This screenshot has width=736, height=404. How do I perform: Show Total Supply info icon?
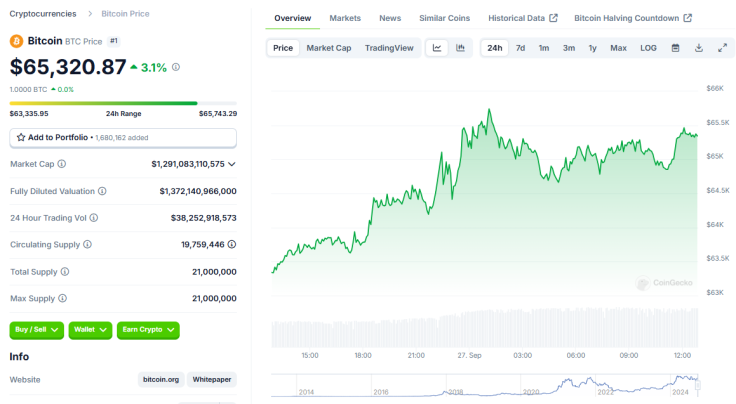(65, 272)
